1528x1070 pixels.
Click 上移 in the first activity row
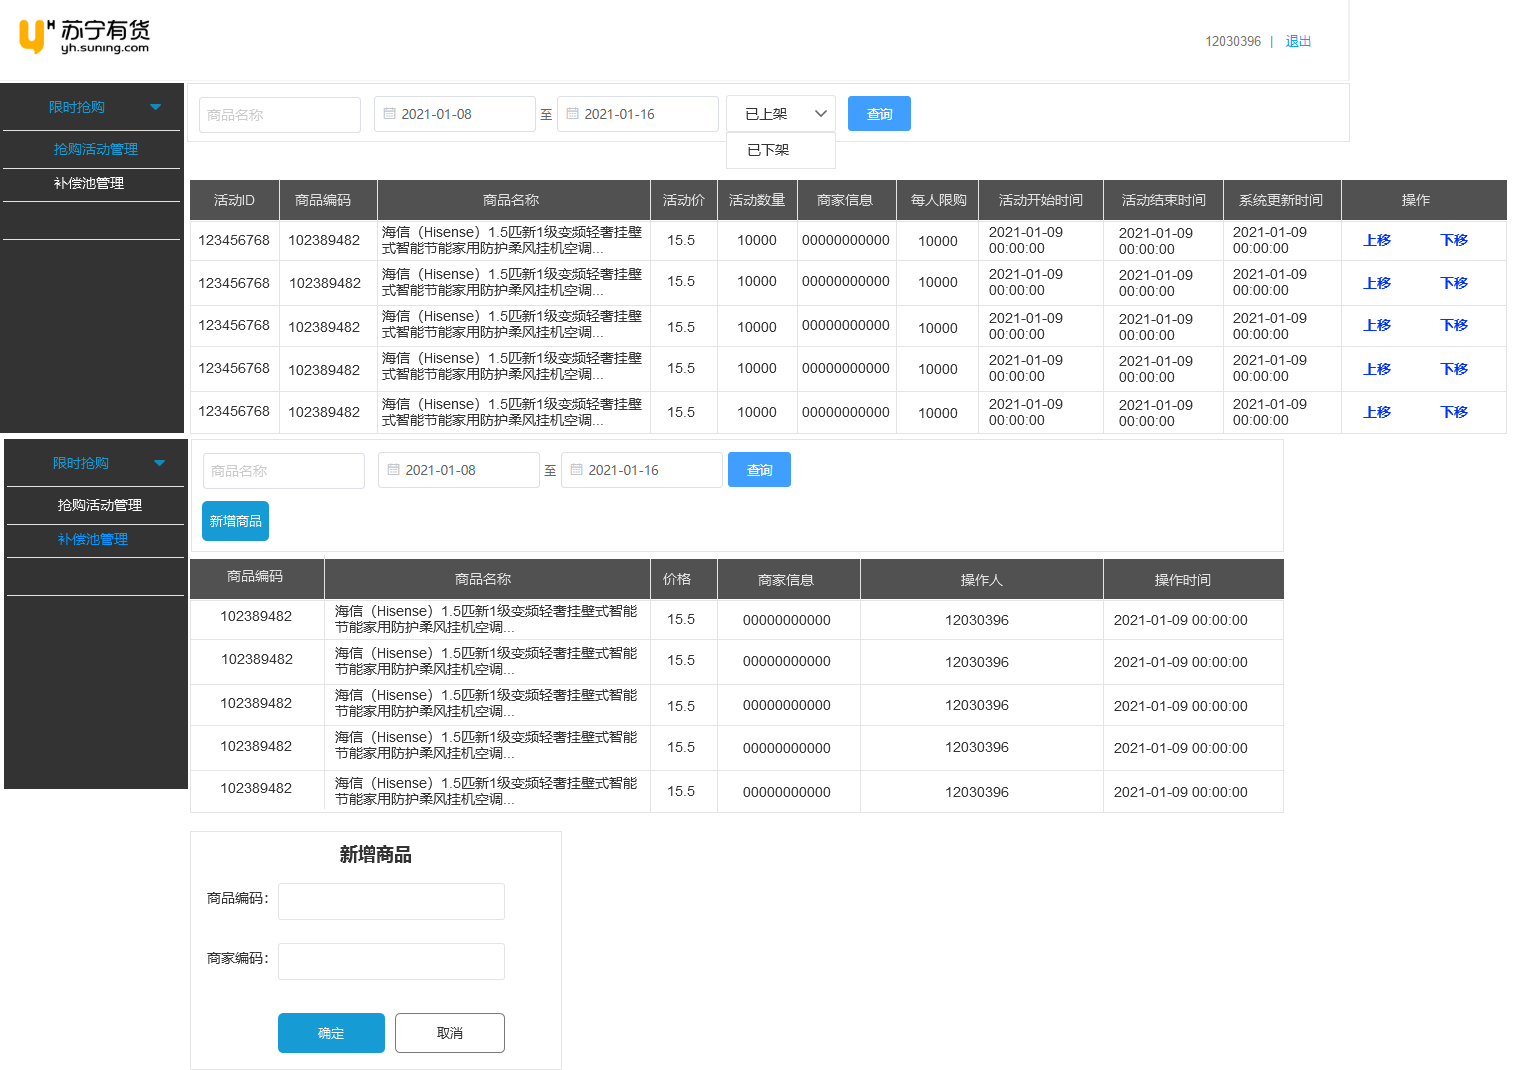point(1377,240)
